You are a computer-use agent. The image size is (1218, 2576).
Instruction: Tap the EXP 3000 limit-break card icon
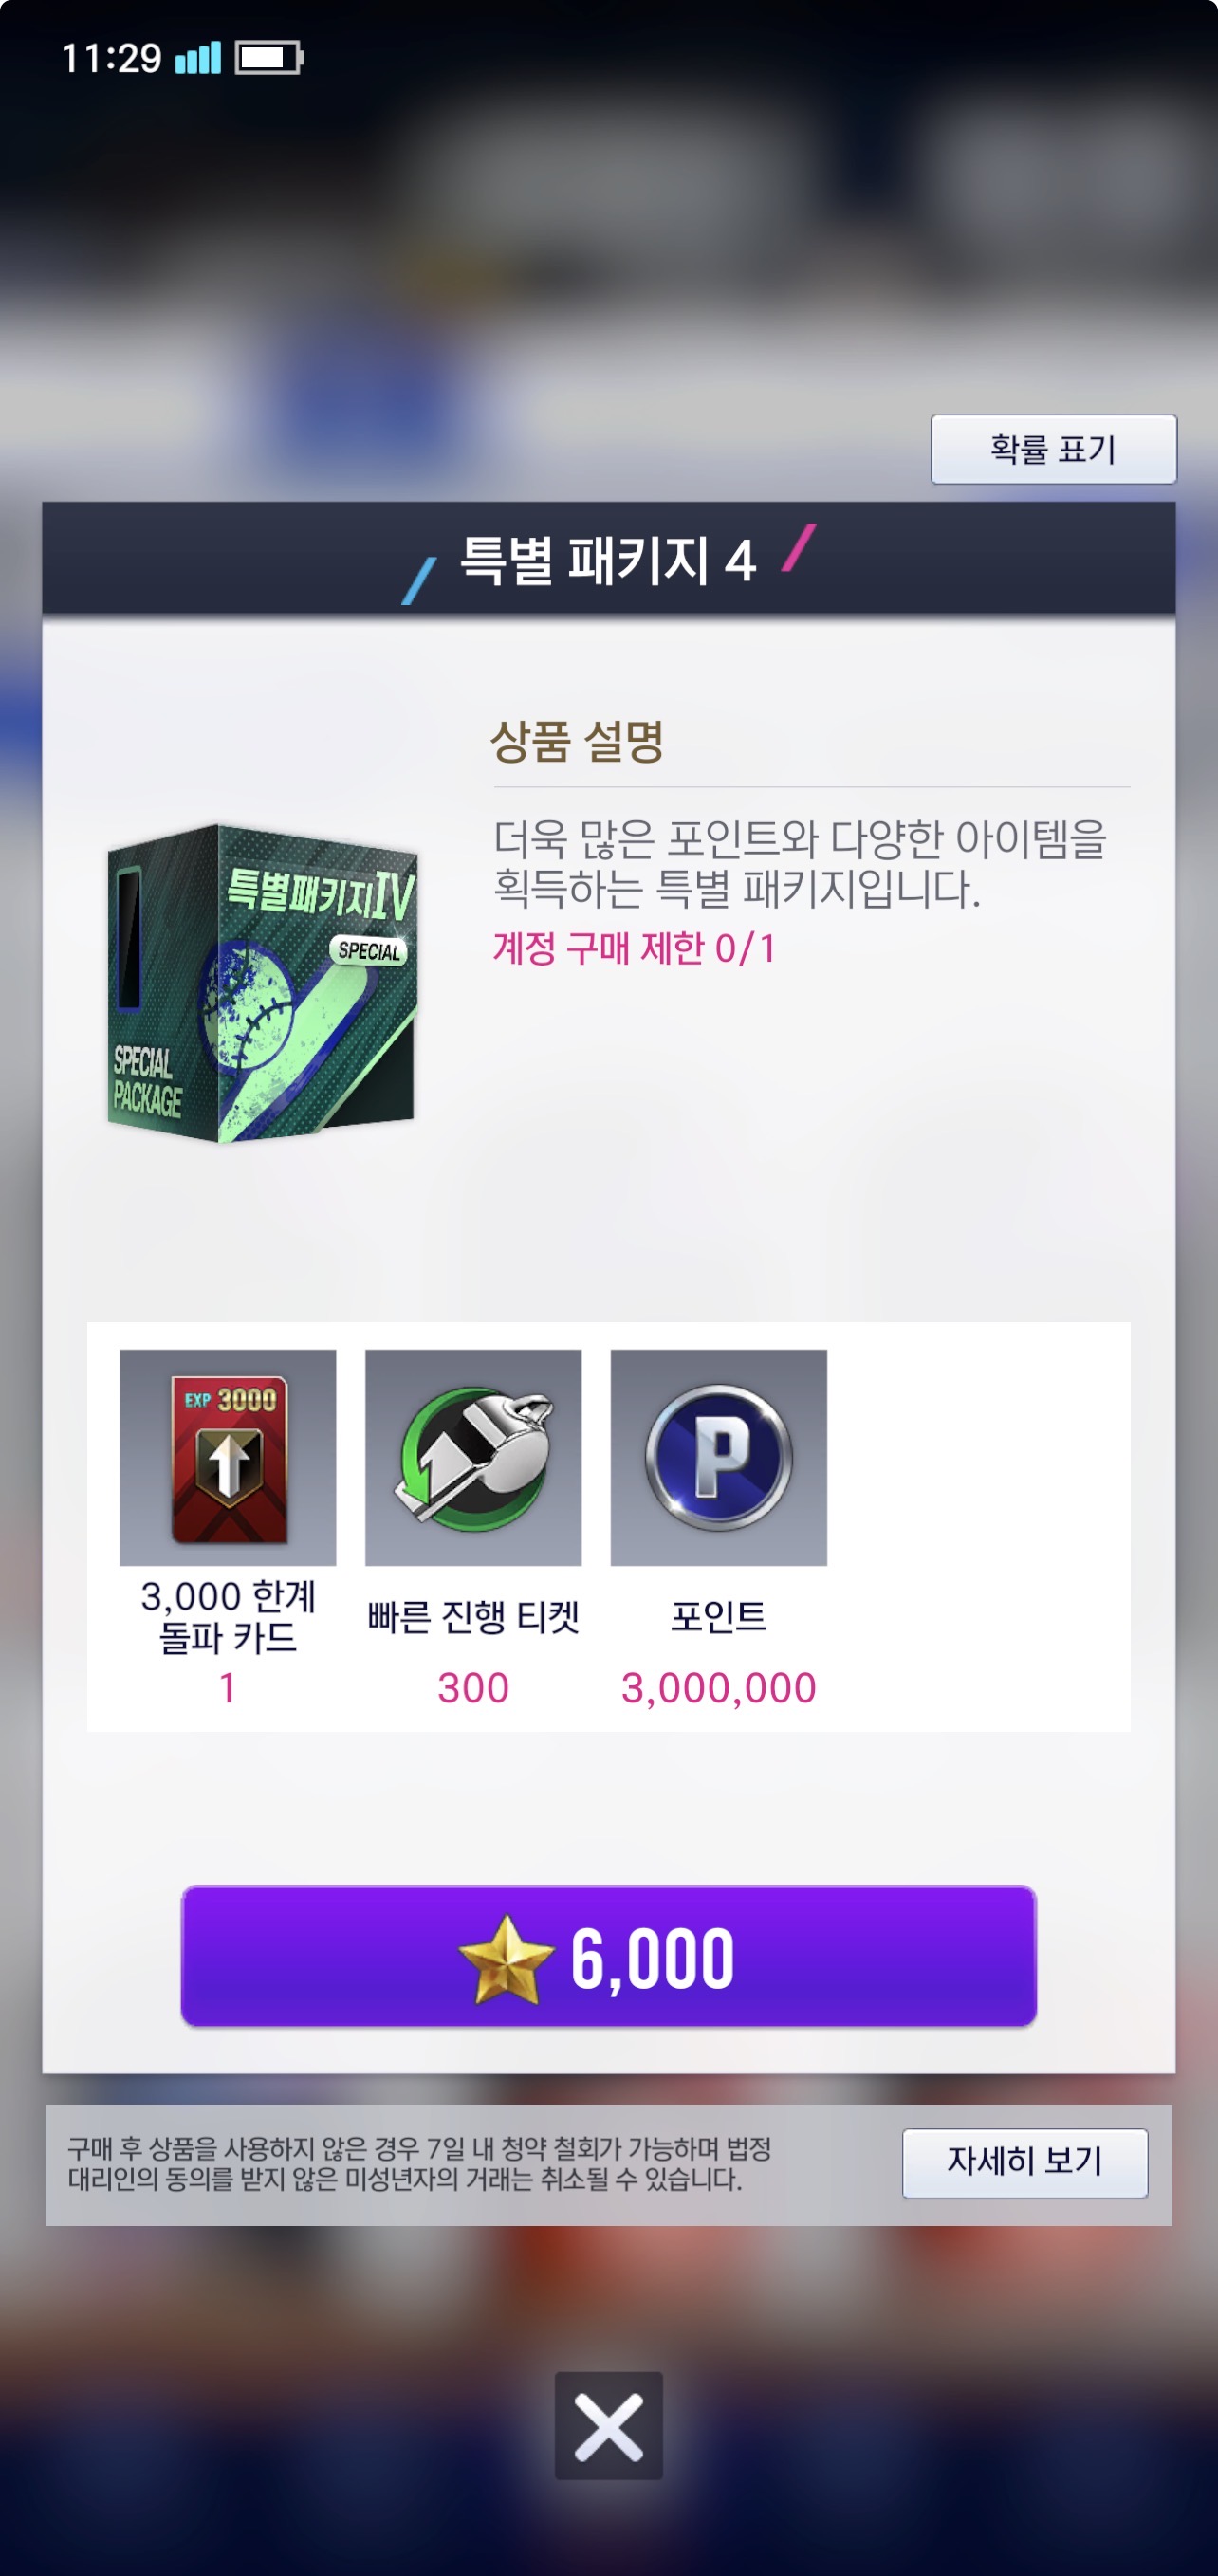[x=228, y=1458]
